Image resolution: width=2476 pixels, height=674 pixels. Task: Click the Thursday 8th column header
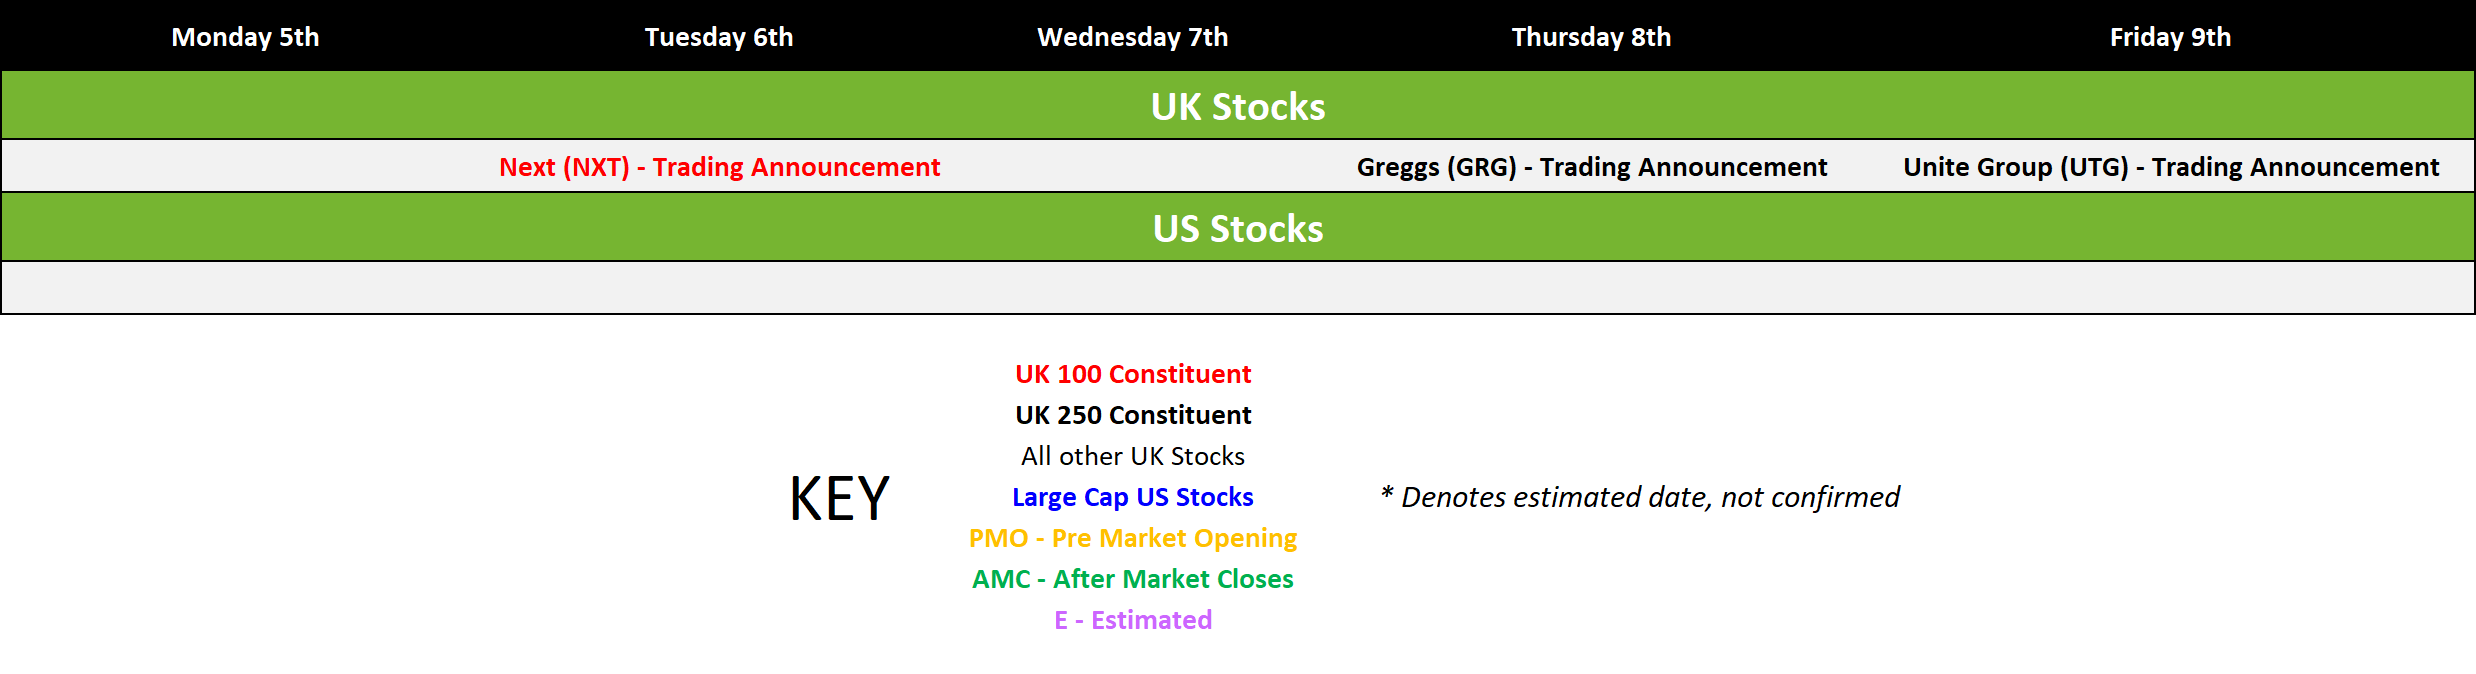pyautogui.click(x=1591, y=37)
